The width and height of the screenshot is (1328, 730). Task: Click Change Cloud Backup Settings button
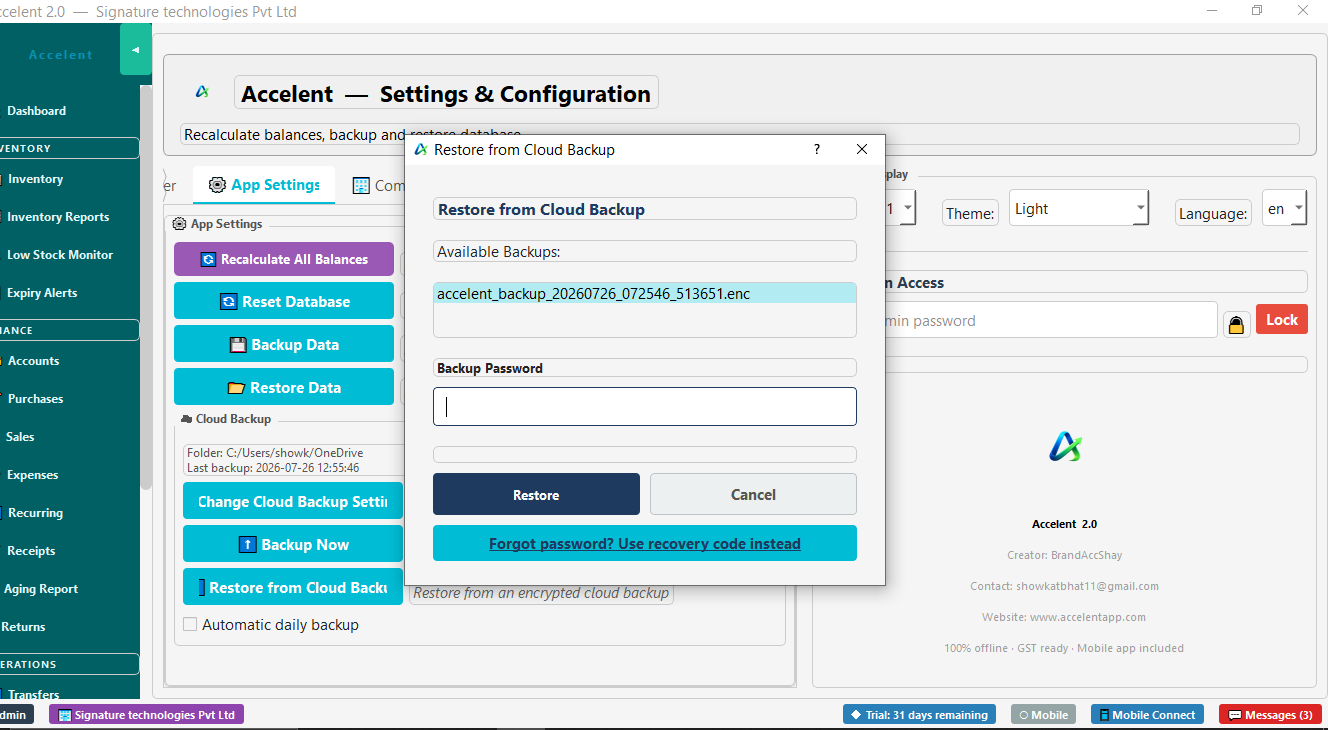[x=293, y=501]
